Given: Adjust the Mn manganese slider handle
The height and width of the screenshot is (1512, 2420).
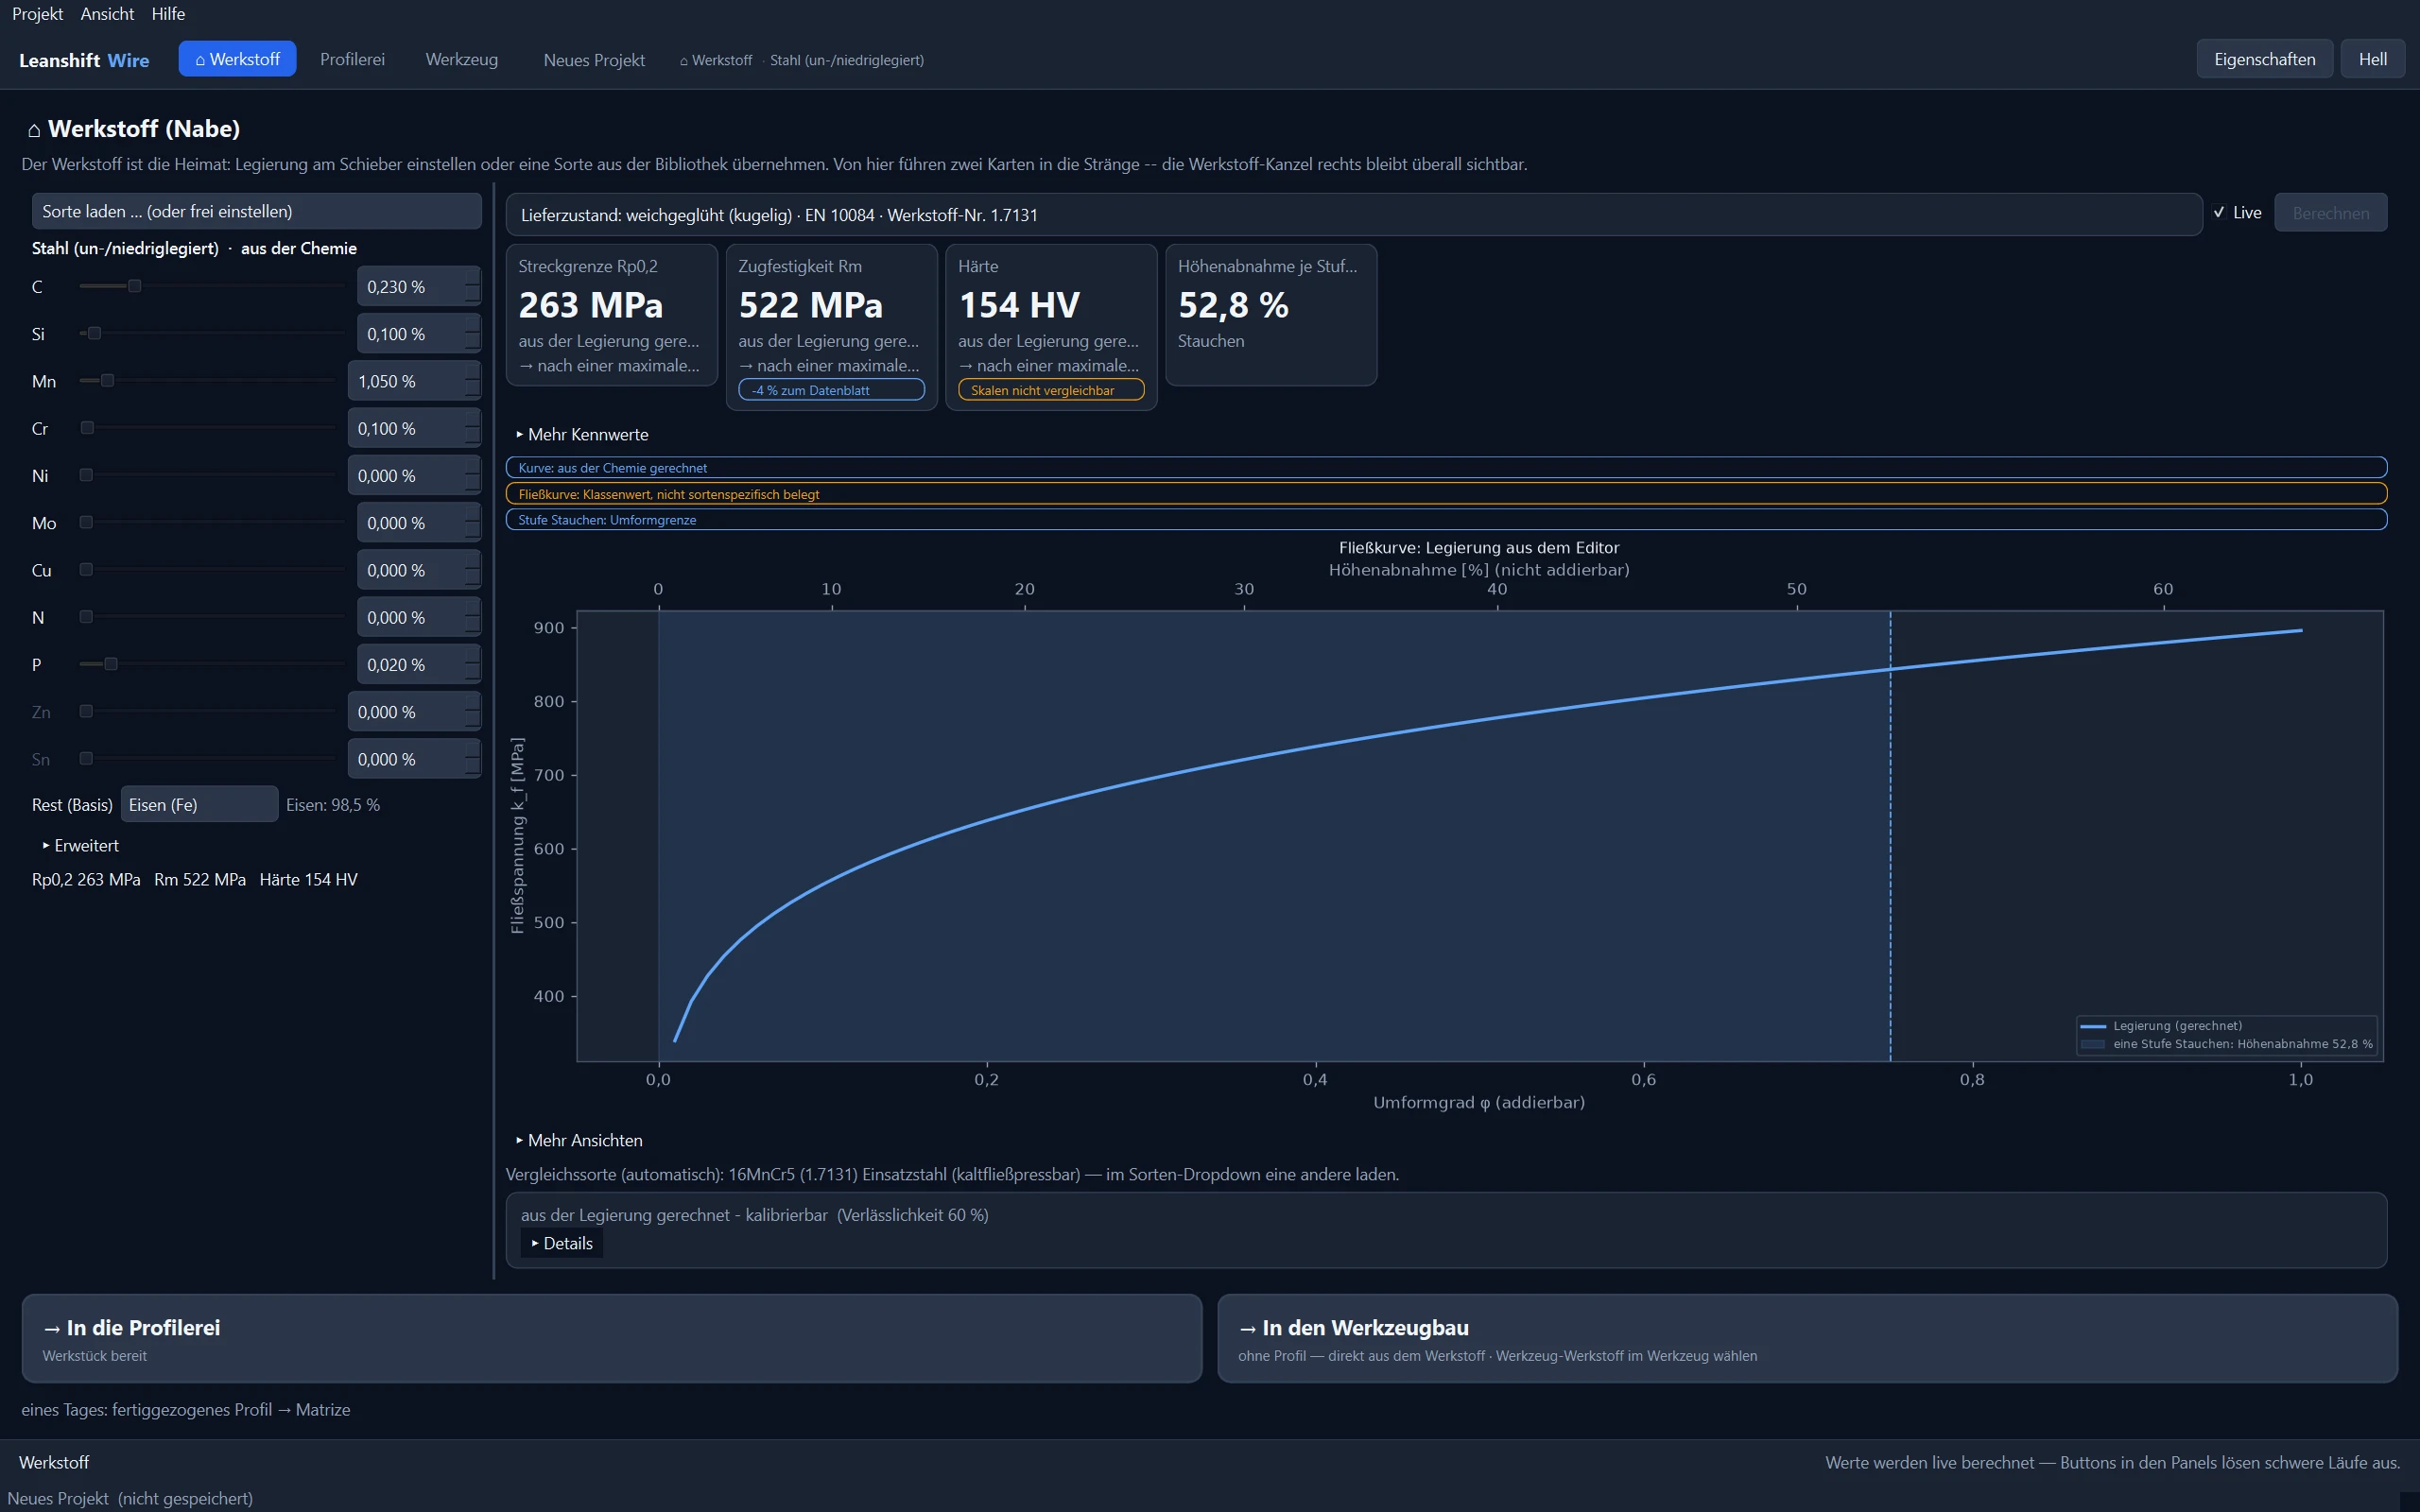Looking at the screenshot, I should pyautogui.click(x=108, y=380).
